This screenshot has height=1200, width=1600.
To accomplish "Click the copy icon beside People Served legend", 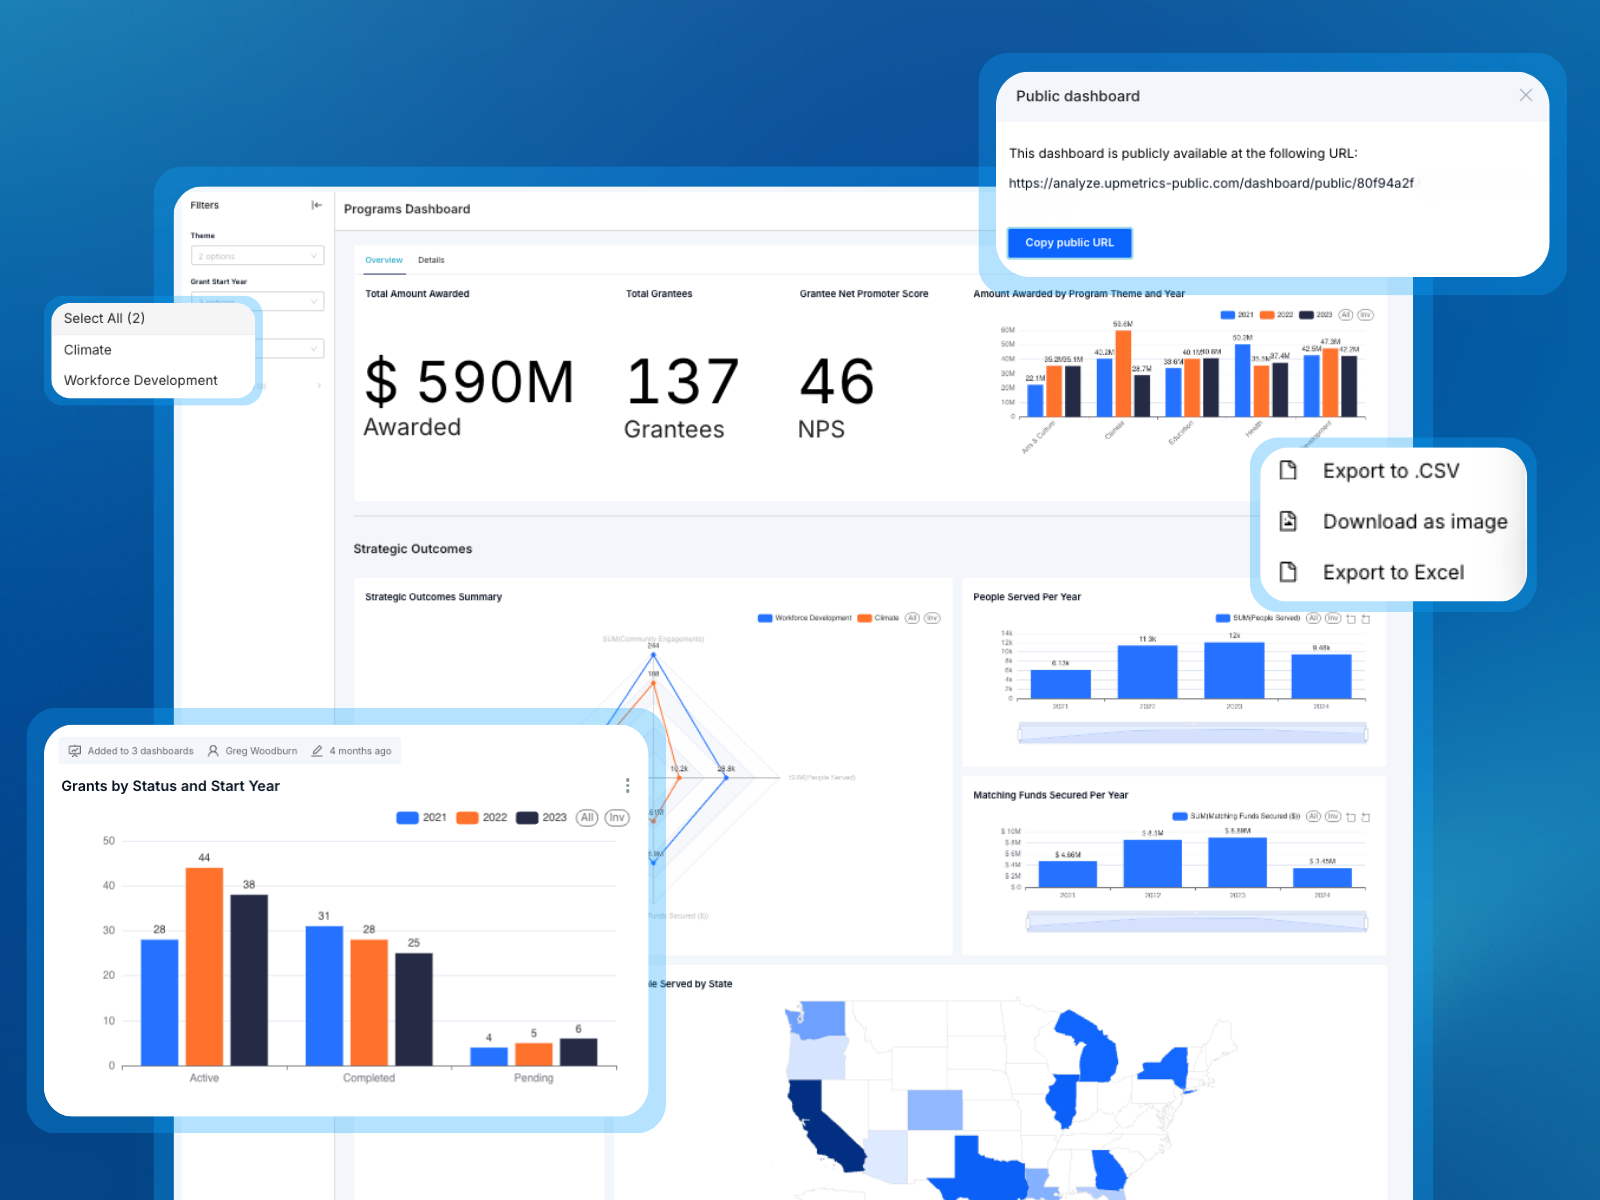I will click(1350, 618).
